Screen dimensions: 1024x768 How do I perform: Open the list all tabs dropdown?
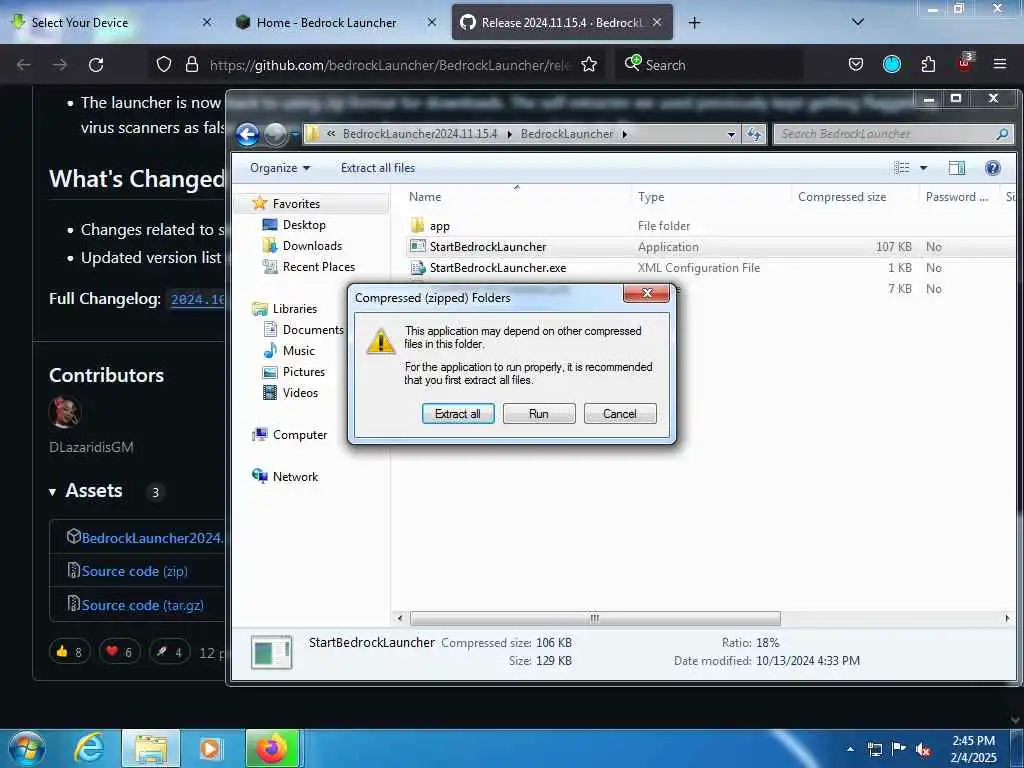pyautogui.click(x=857, y=22)
